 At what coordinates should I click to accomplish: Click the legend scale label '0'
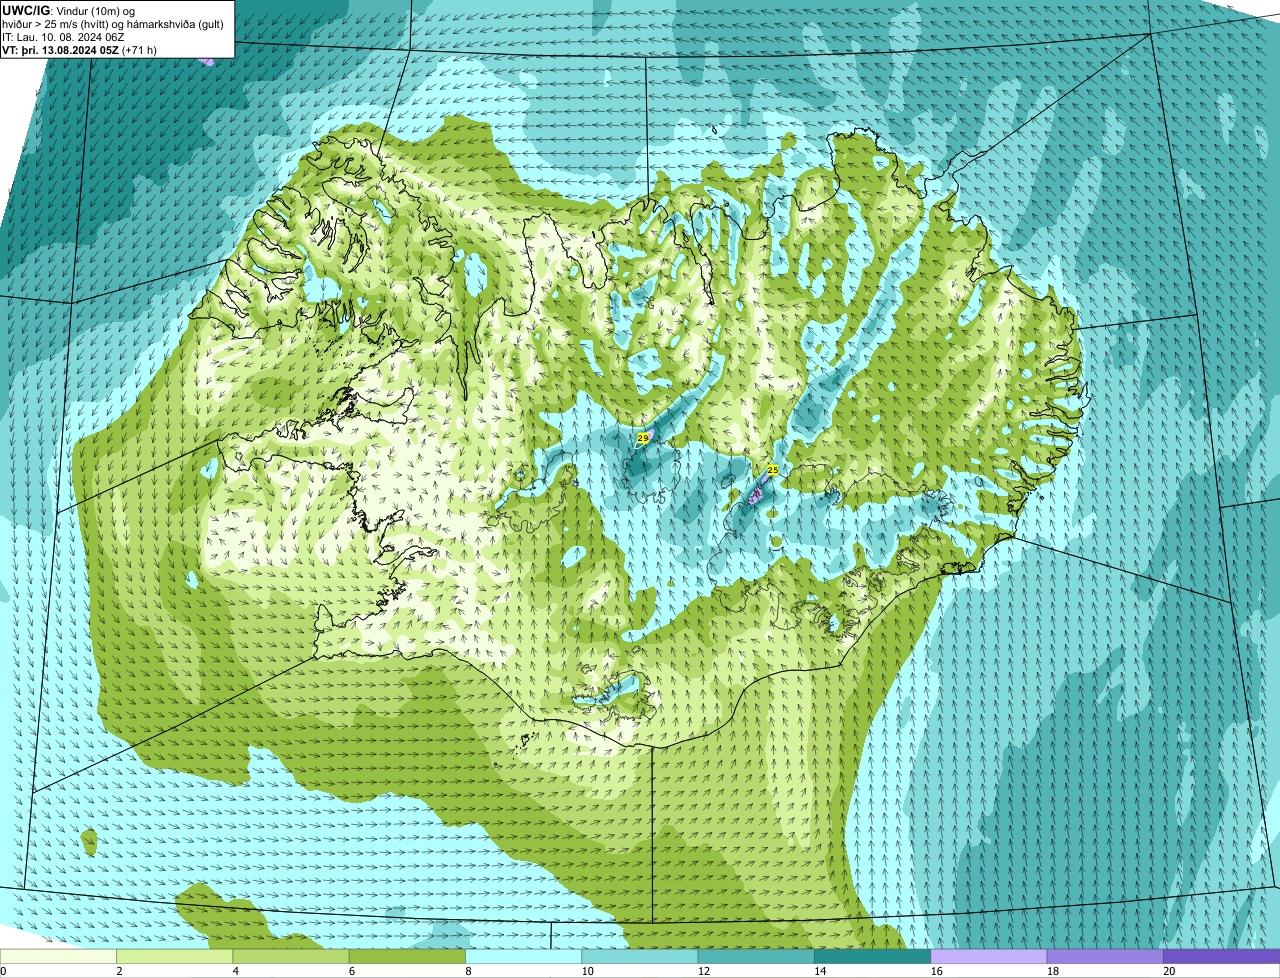click(x=4, y=971)
